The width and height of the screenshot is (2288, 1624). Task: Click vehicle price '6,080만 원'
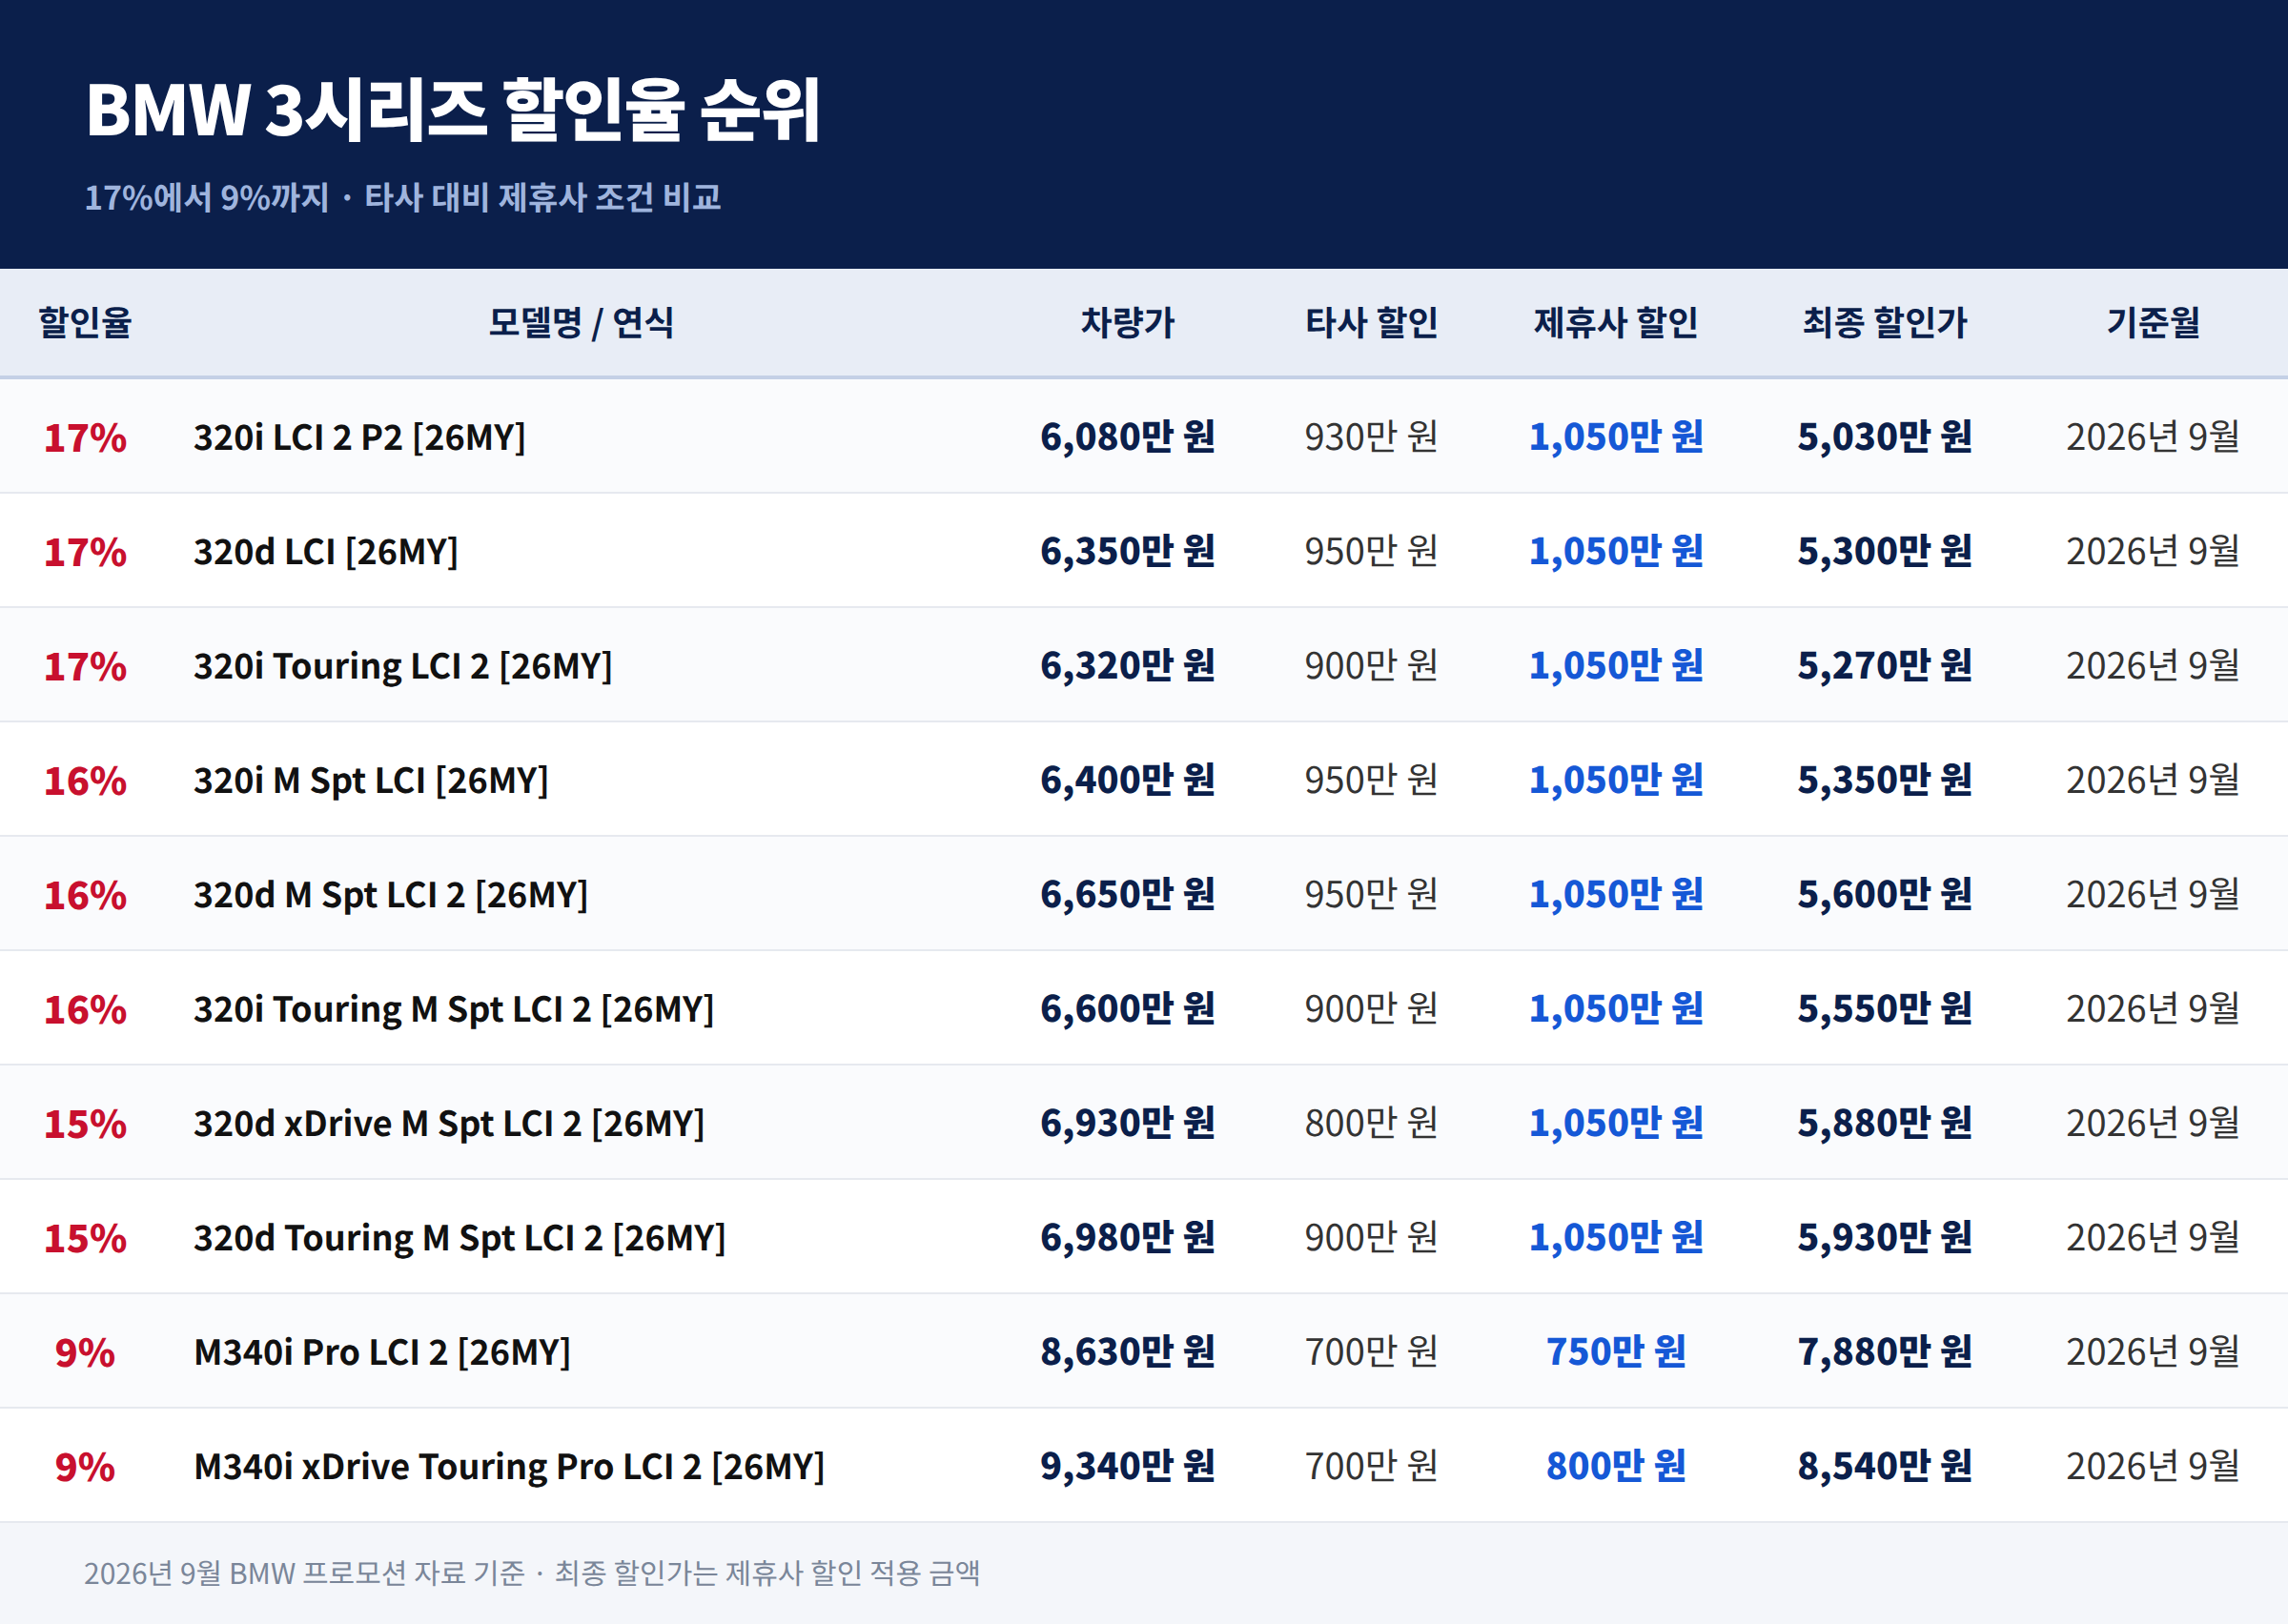[x=1127, y=437]
